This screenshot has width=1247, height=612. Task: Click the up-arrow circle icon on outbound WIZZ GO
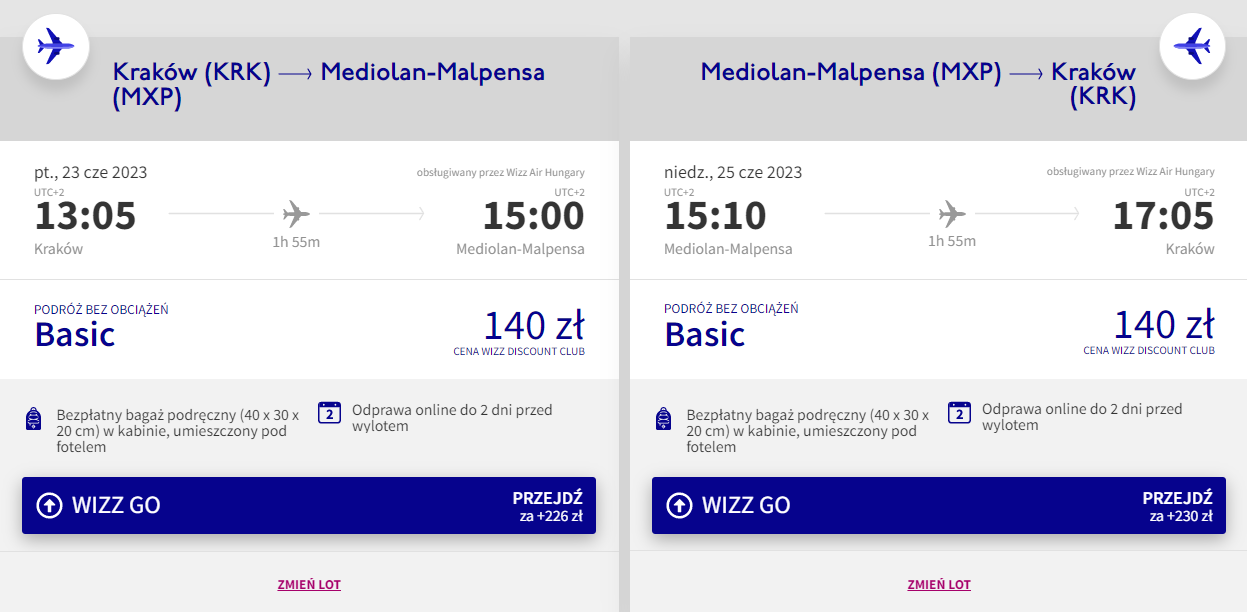pyautogui.click(x=49, y=505)
